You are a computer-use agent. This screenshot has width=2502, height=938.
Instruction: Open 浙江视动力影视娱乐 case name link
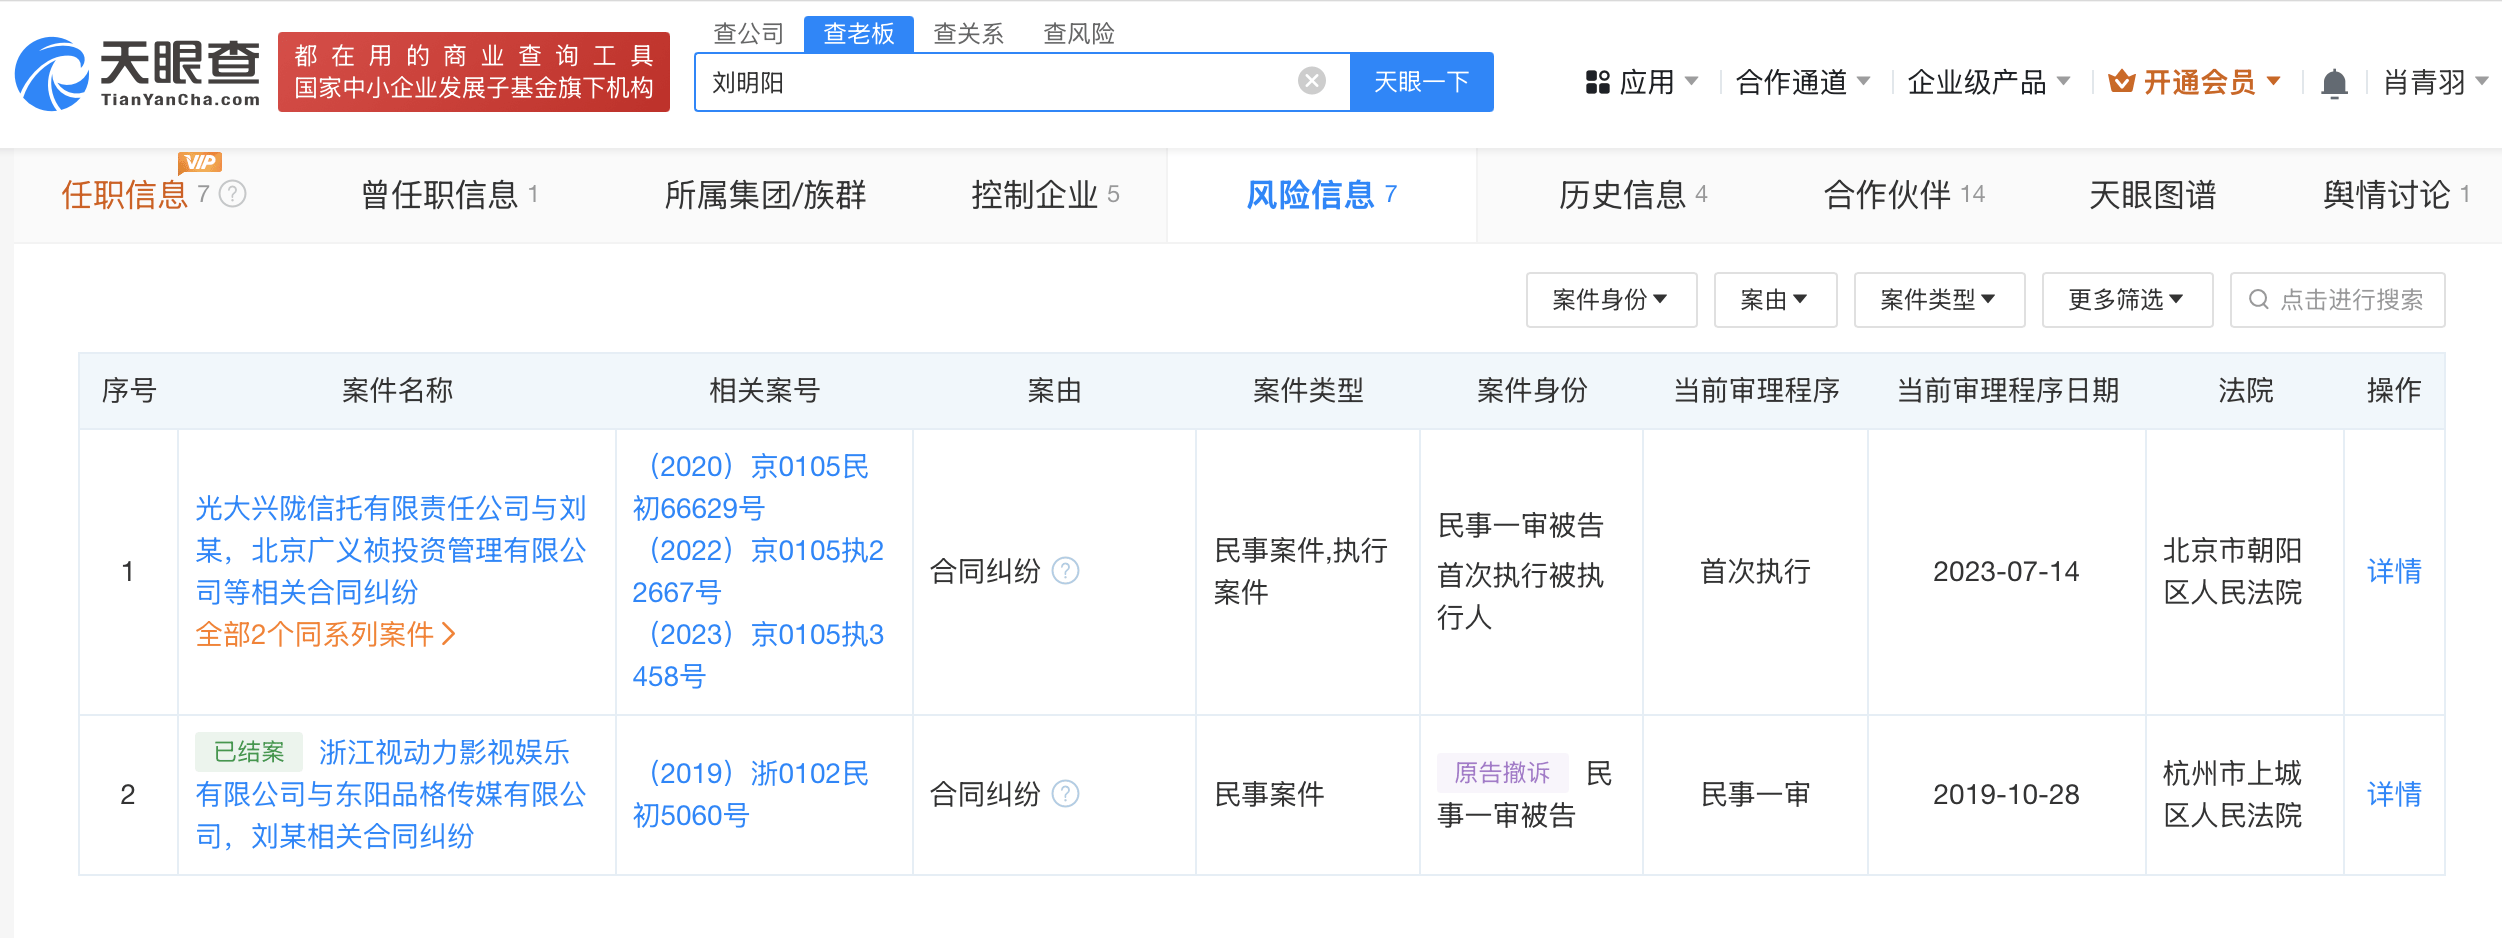[391, 794]
